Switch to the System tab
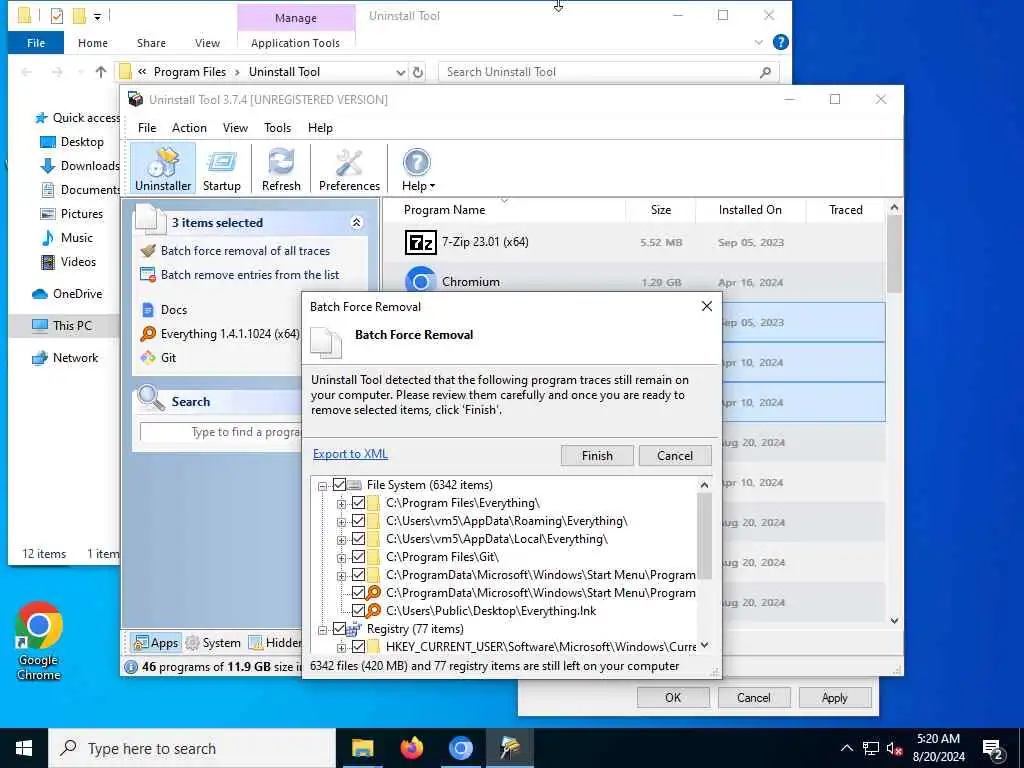This screenshot has height=768, width=1024. point(214,643)
